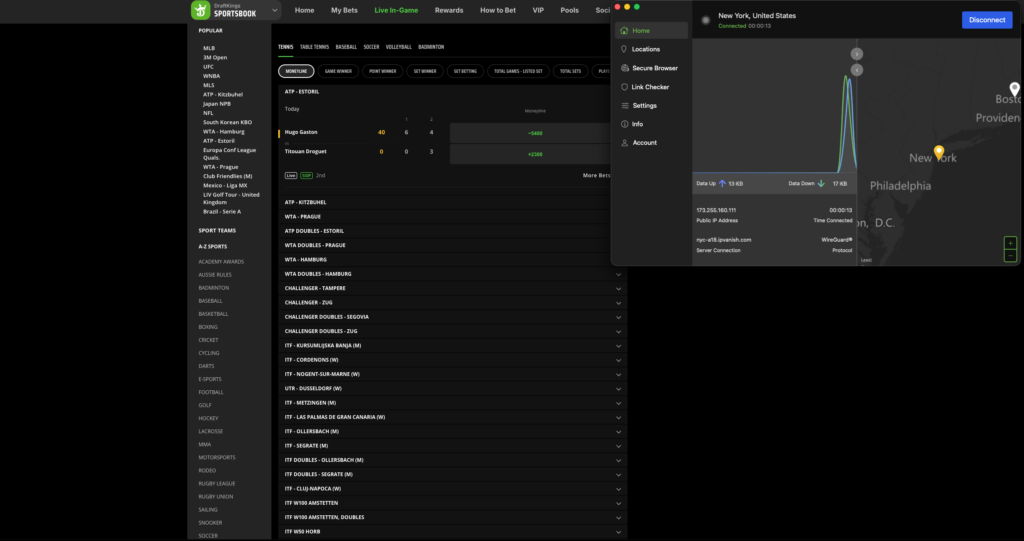Switch to the Badminton tab
The image size is (1024, 541).
(431, 47)
